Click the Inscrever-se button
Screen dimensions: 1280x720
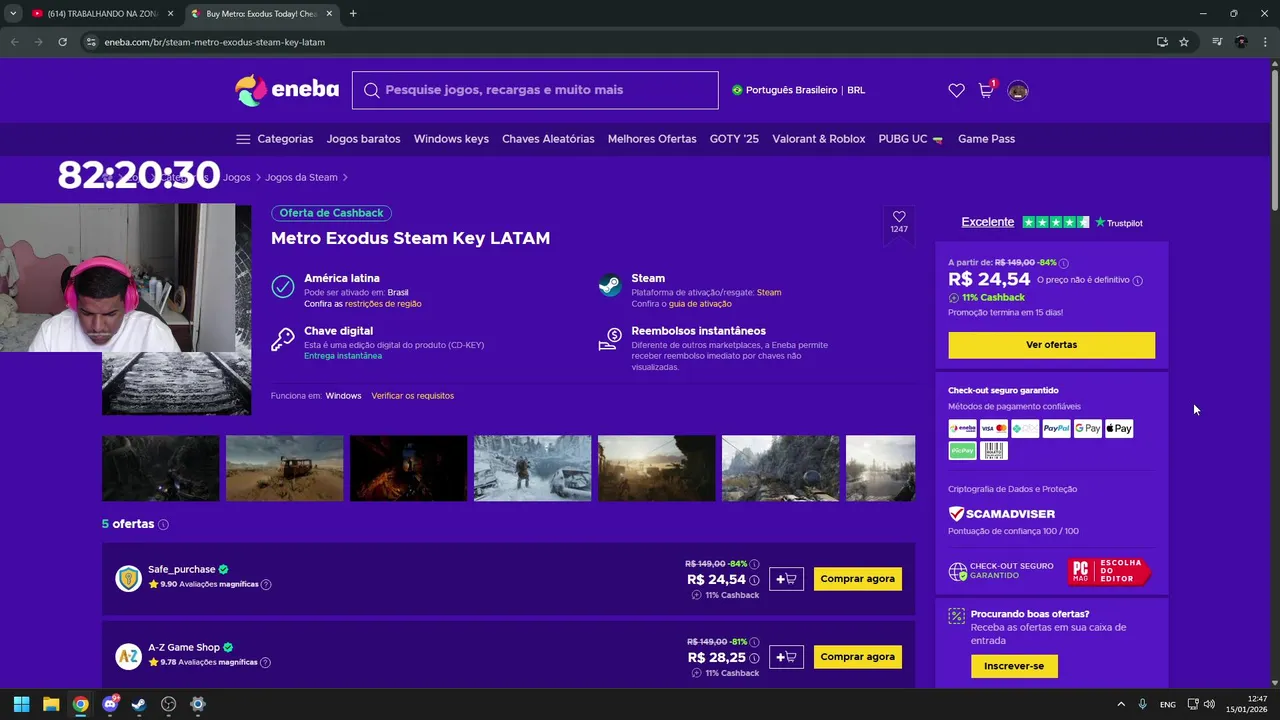point(1013,666)
